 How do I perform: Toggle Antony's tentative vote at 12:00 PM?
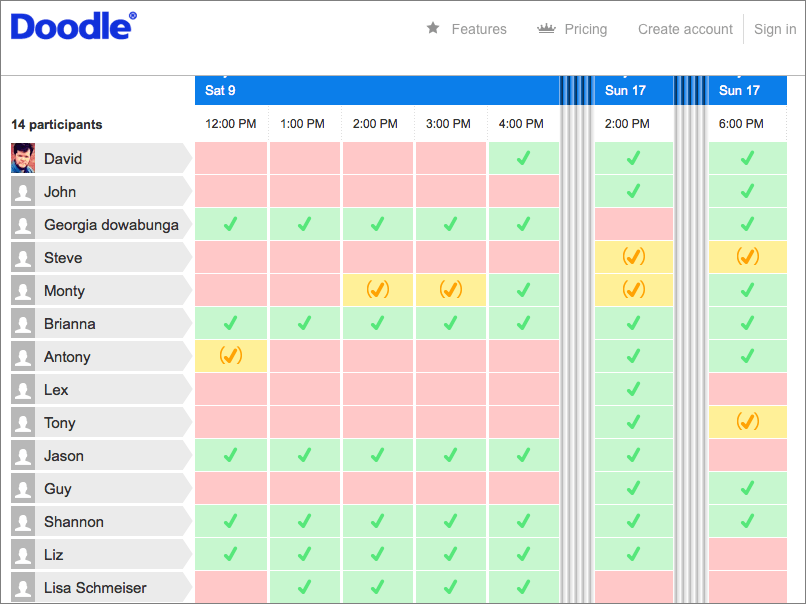coord(231,356)
